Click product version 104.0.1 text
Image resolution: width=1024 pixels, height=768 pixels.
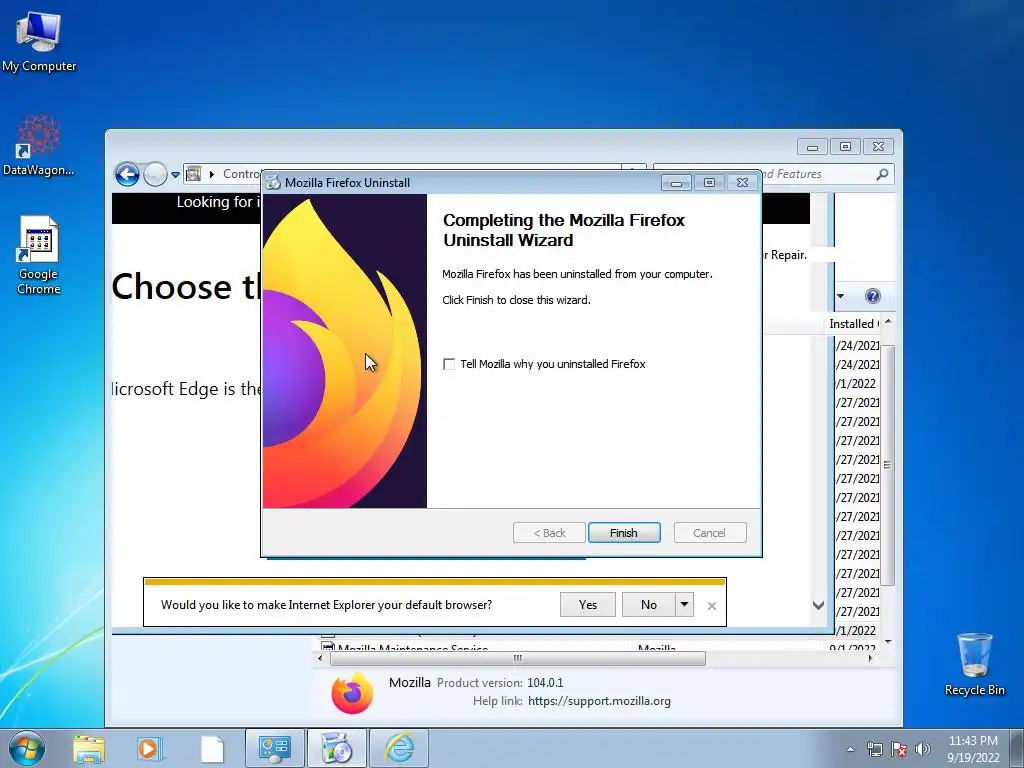(x=545, y=682)
